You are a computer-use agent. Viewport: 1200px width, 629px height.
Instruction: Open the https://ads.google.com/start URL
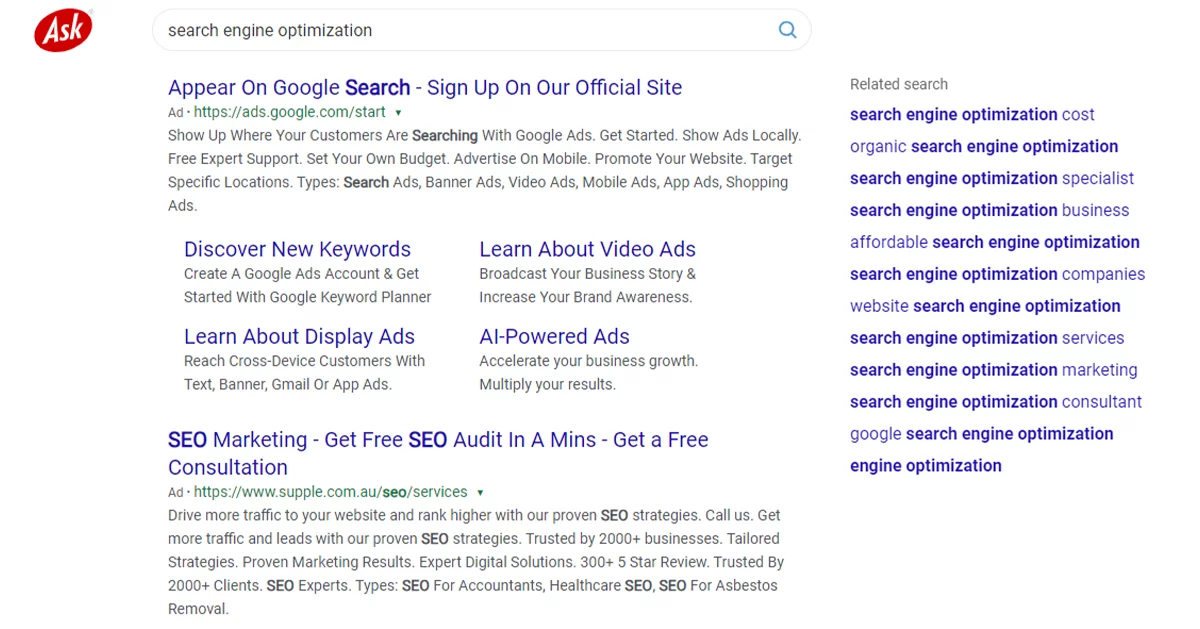point(290,112)
